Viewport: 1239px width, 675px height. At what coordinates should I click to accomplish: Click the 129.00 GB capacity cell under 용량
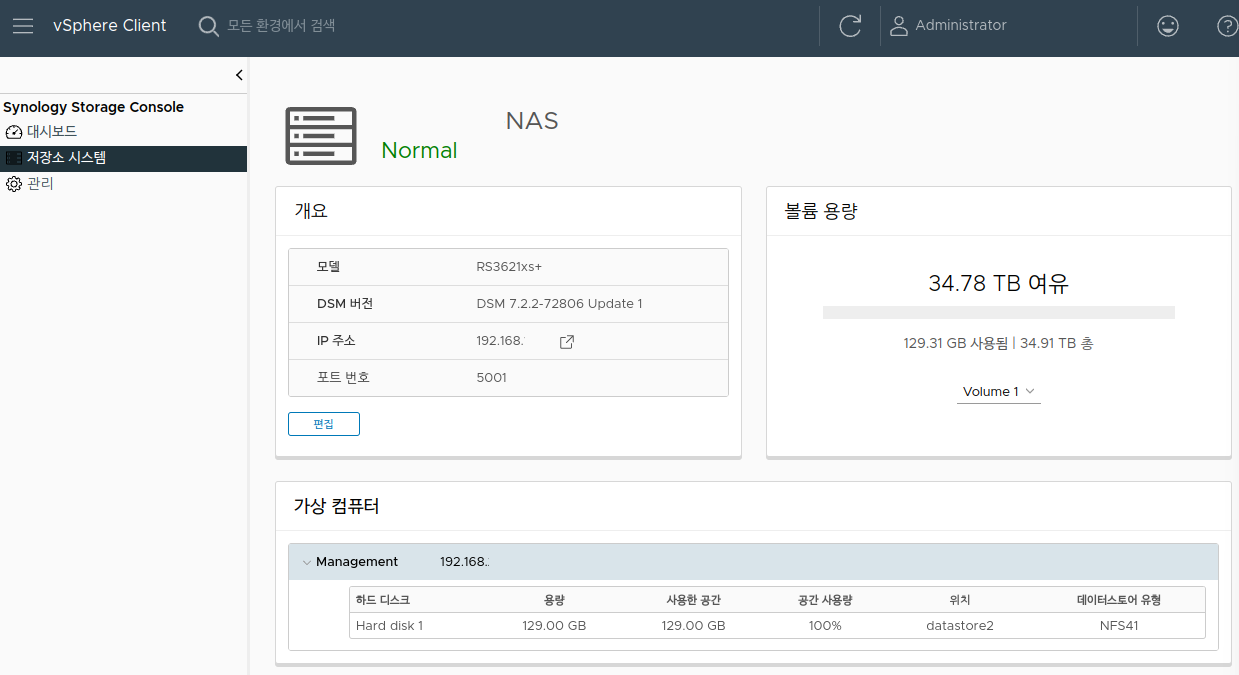[554, 626]
